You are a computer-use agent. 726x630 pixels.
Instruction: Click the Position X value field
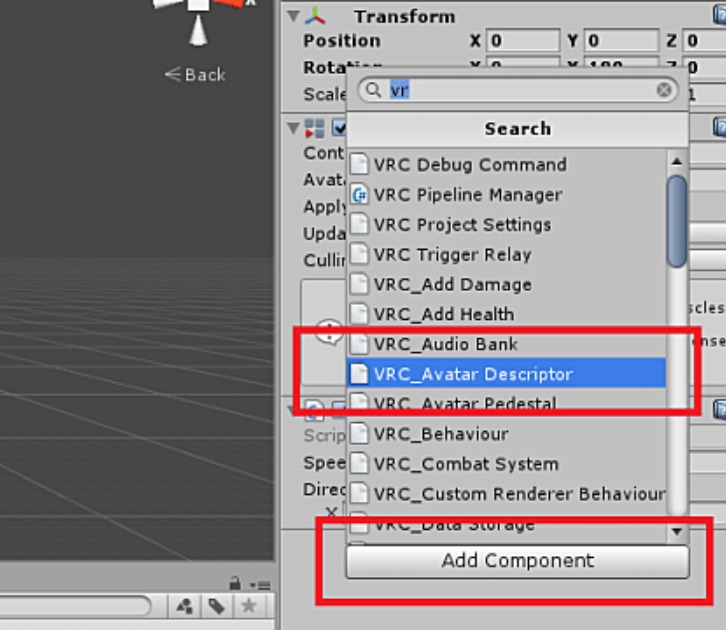tap(523, 41)
